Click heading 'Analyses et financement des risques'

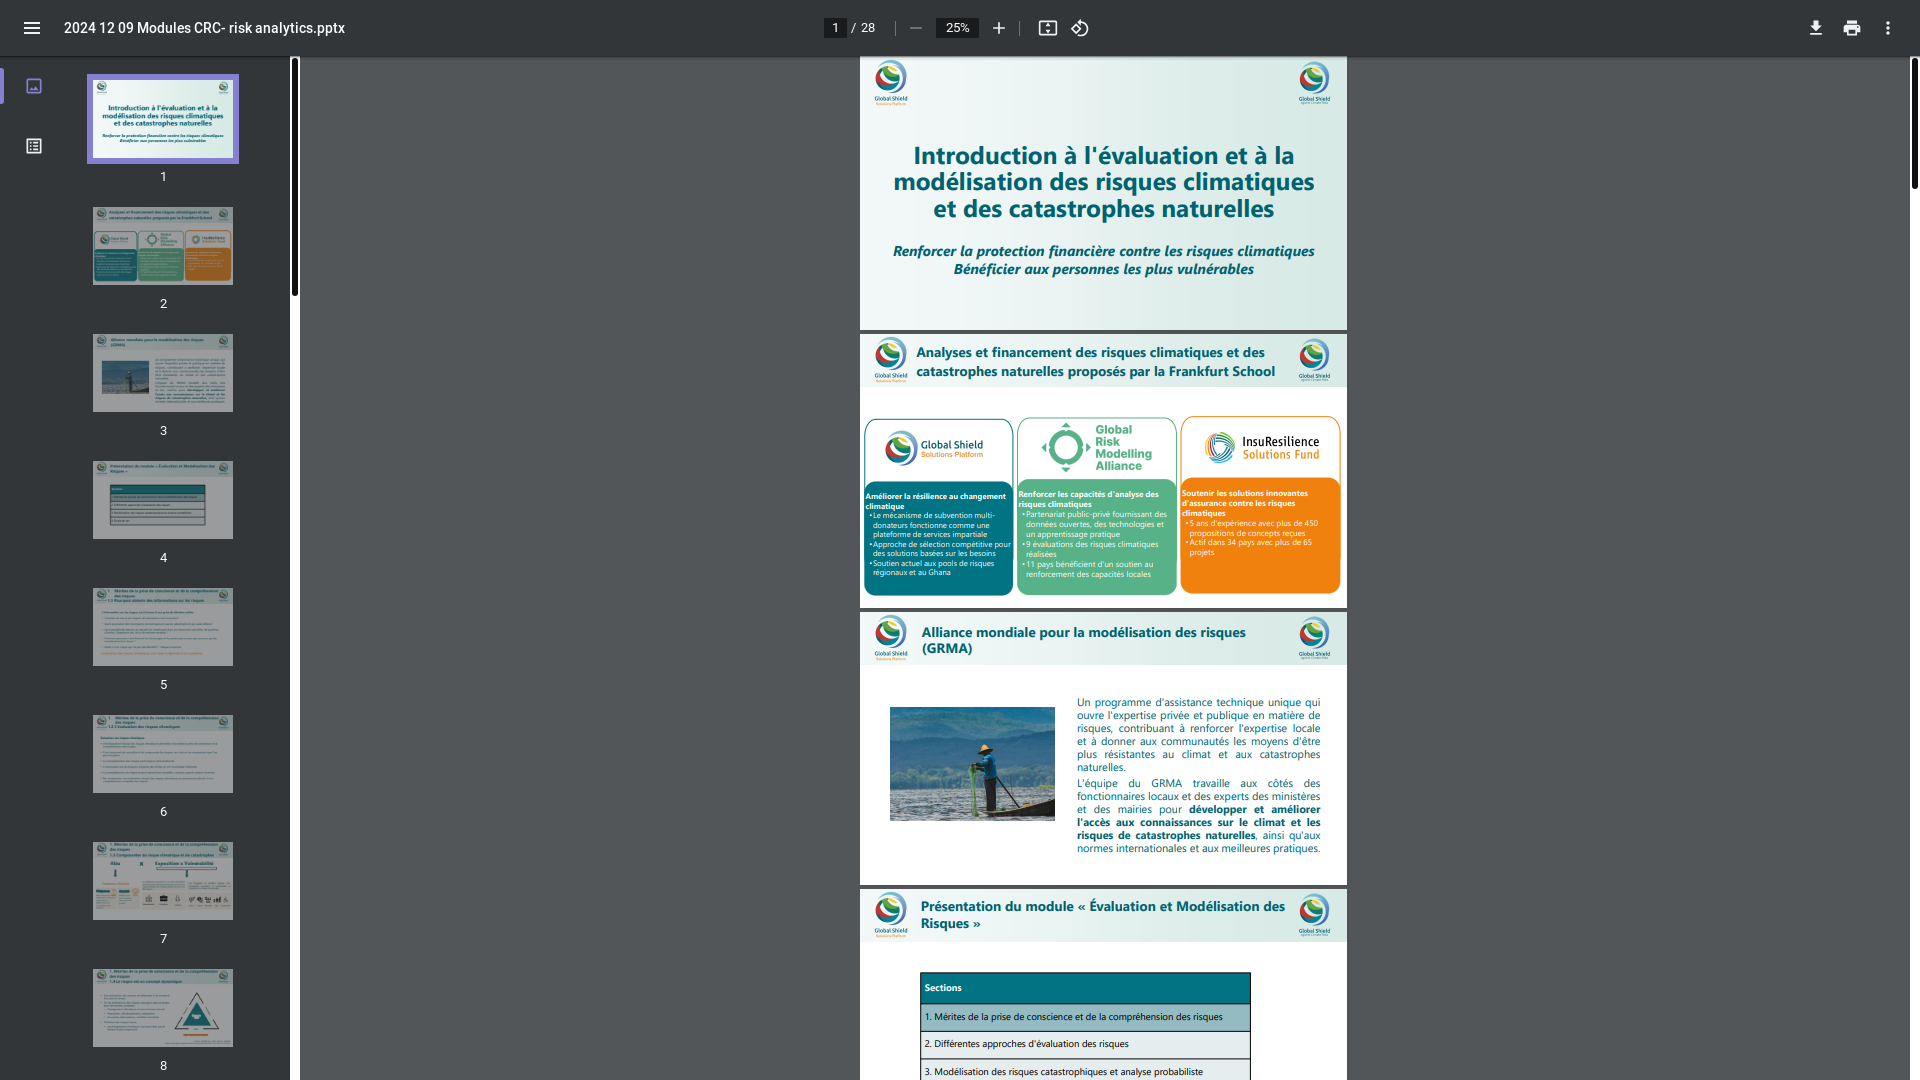(1095, 362)
